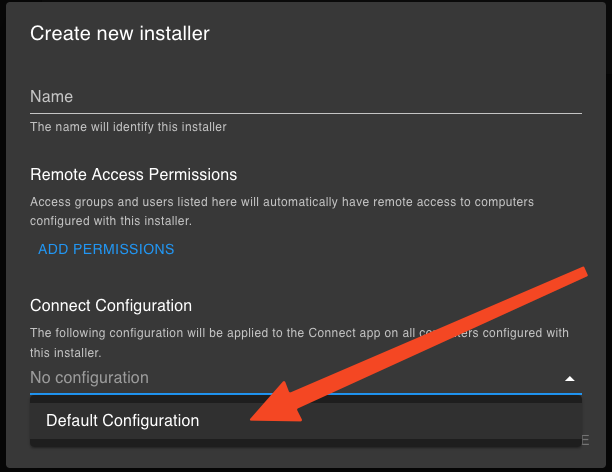
Task: Click the helper text under the Name field
Action: [x=128, y=127]
